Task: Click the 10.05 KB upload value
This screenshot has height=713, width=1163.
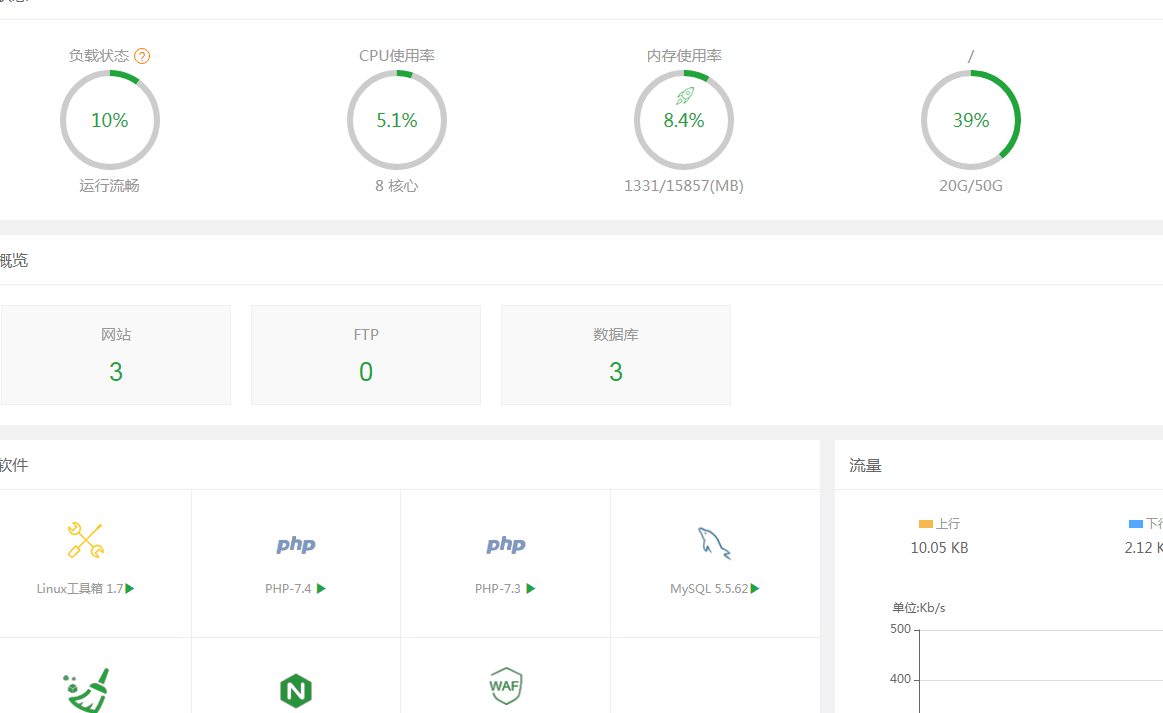Action: 939,548
